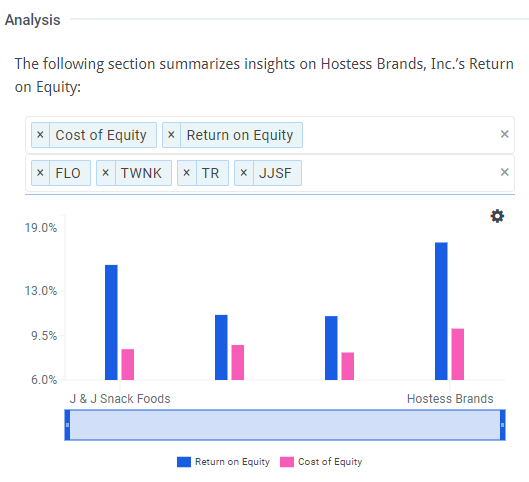
Task: Remove the Return on Equity tag
Action: (x=171, y=135)
